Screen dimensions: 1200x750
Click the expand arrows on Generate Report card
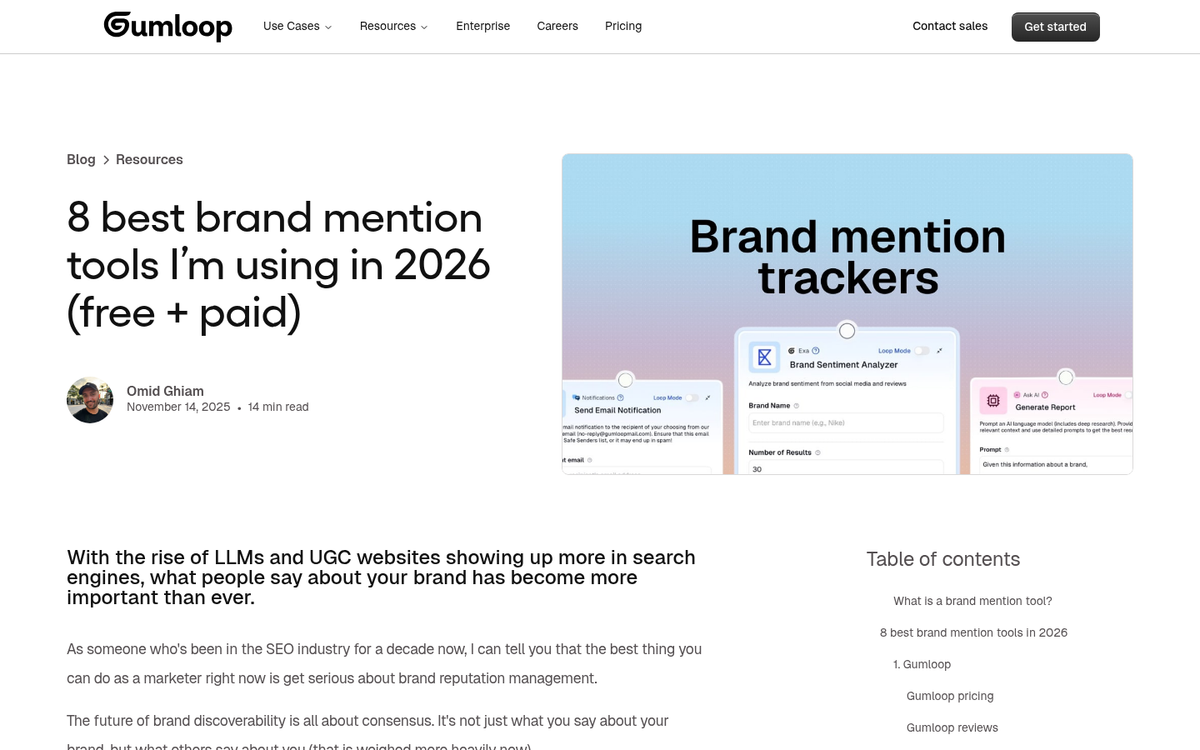pyautogui.click(x=1131, y=396)
